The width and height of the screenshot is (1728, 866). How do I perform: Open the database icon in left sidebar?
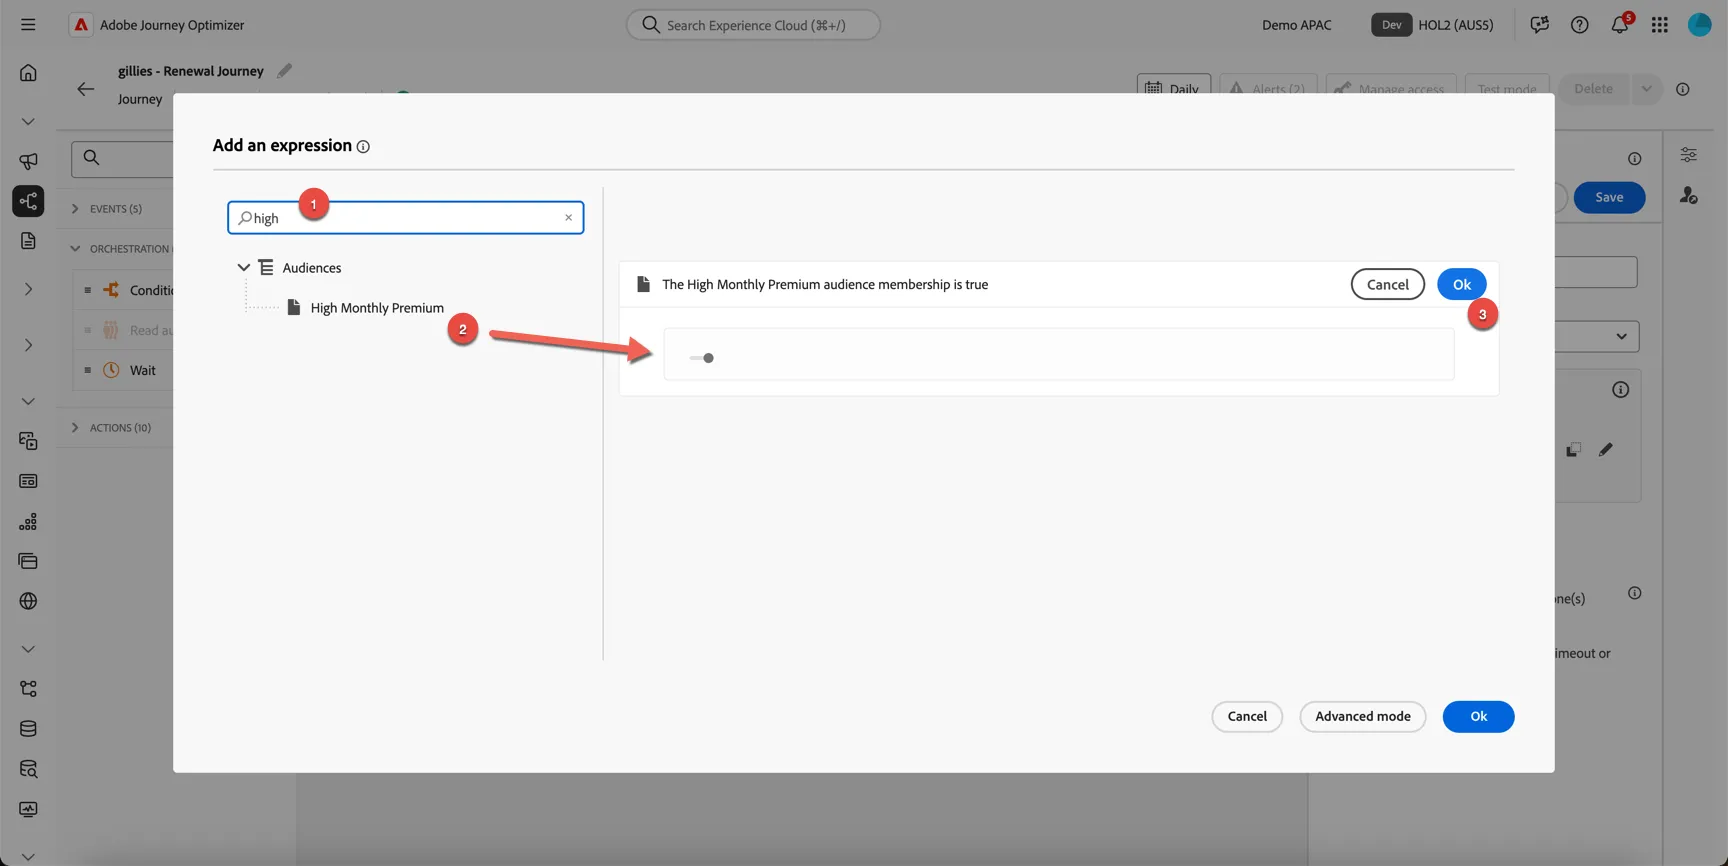point(28,729)
